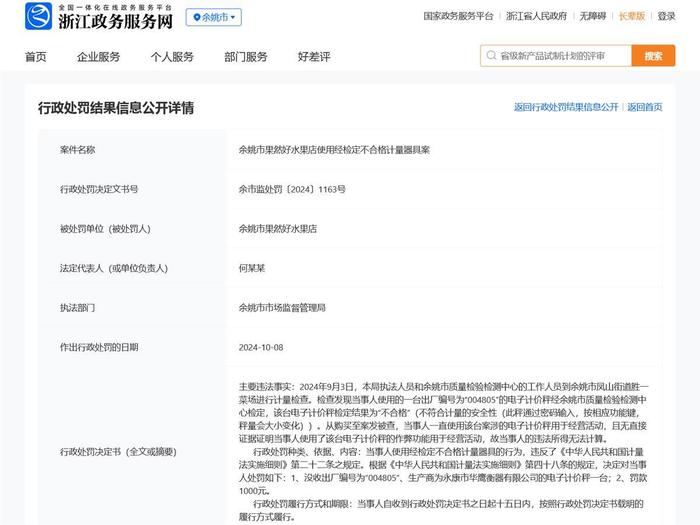Screen dimensions: 700x525
Task: Open the 余姚市 location dropdown
Action: [214, 17]
